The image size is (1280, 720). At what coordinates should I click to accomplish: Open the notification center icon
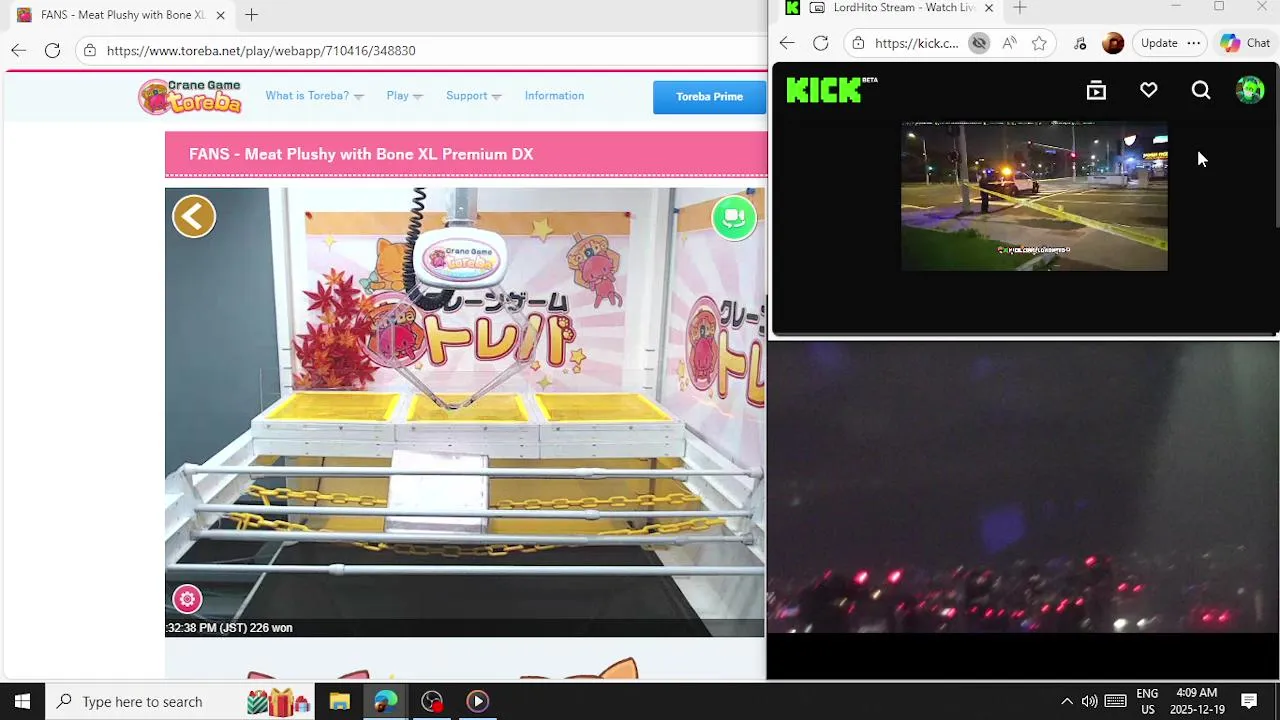(x=1249, y=701)
